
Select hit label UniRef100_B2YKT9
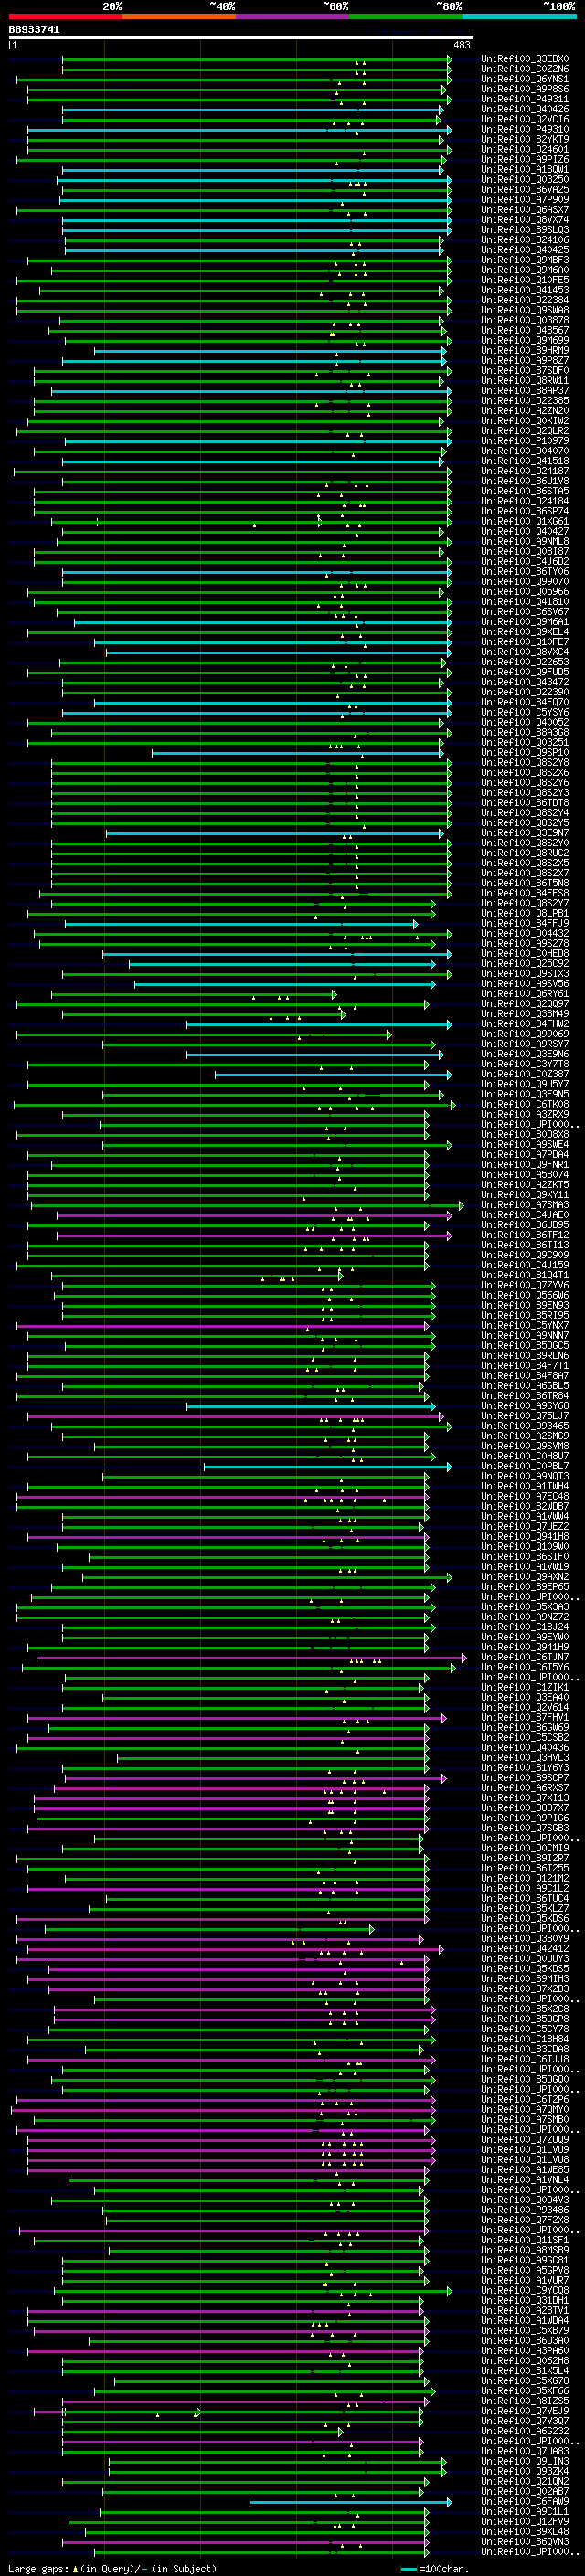tap(525, 139)
